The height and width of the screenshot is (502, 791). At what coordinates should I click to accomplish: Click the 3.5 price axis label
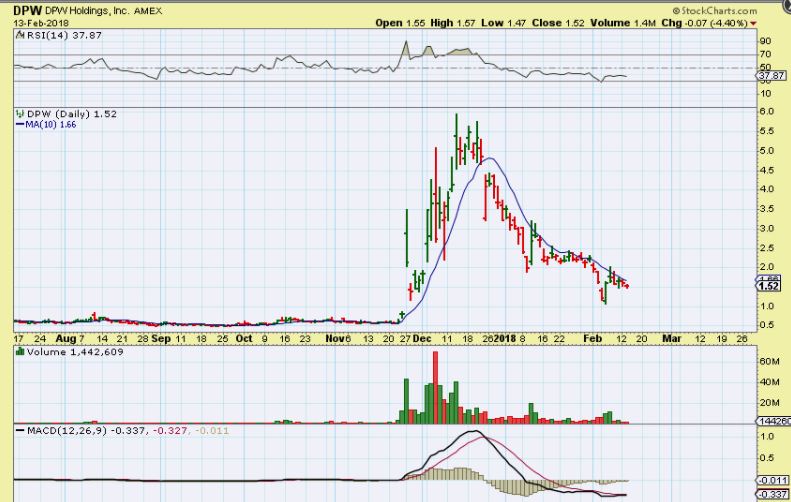[766, 209]
